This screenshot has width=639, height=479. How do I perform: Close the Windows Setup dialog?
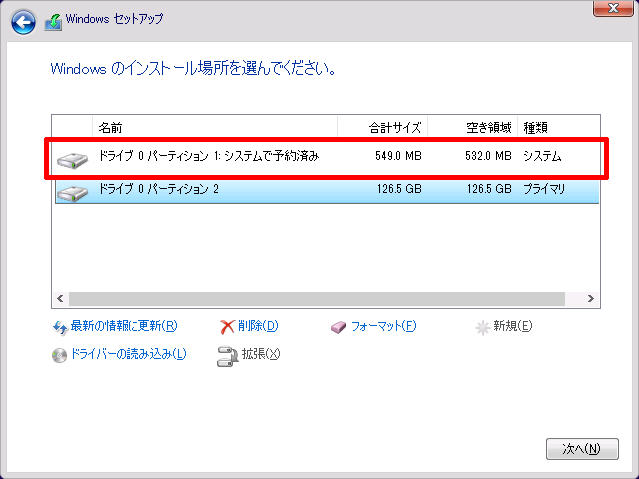tap(613, 8)
